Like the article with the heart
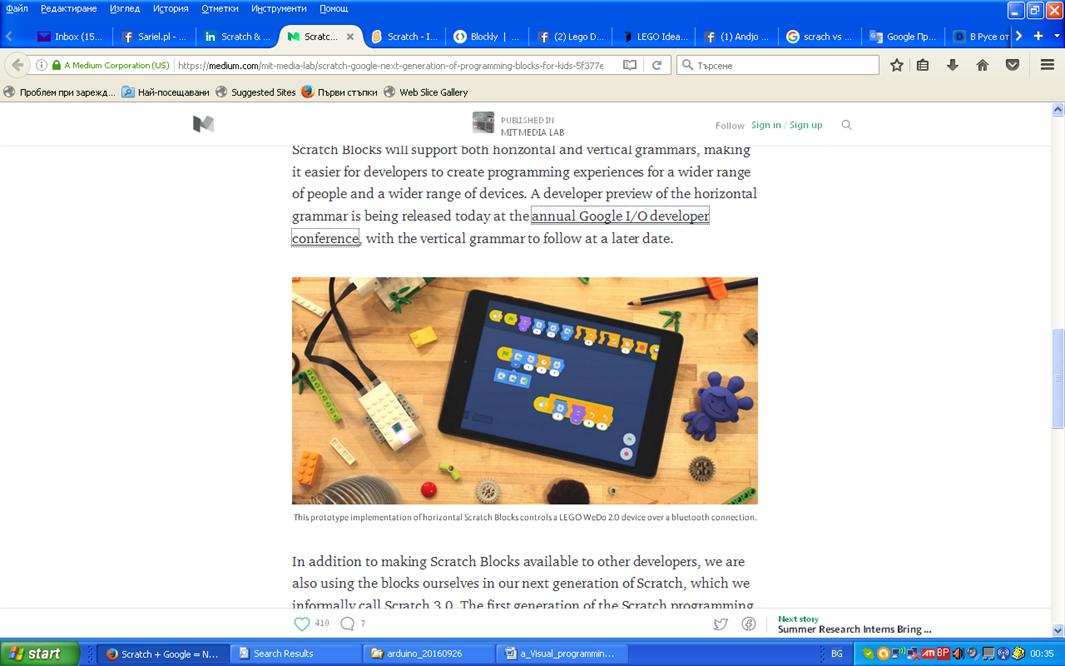1065x666 pixels. 302,622
